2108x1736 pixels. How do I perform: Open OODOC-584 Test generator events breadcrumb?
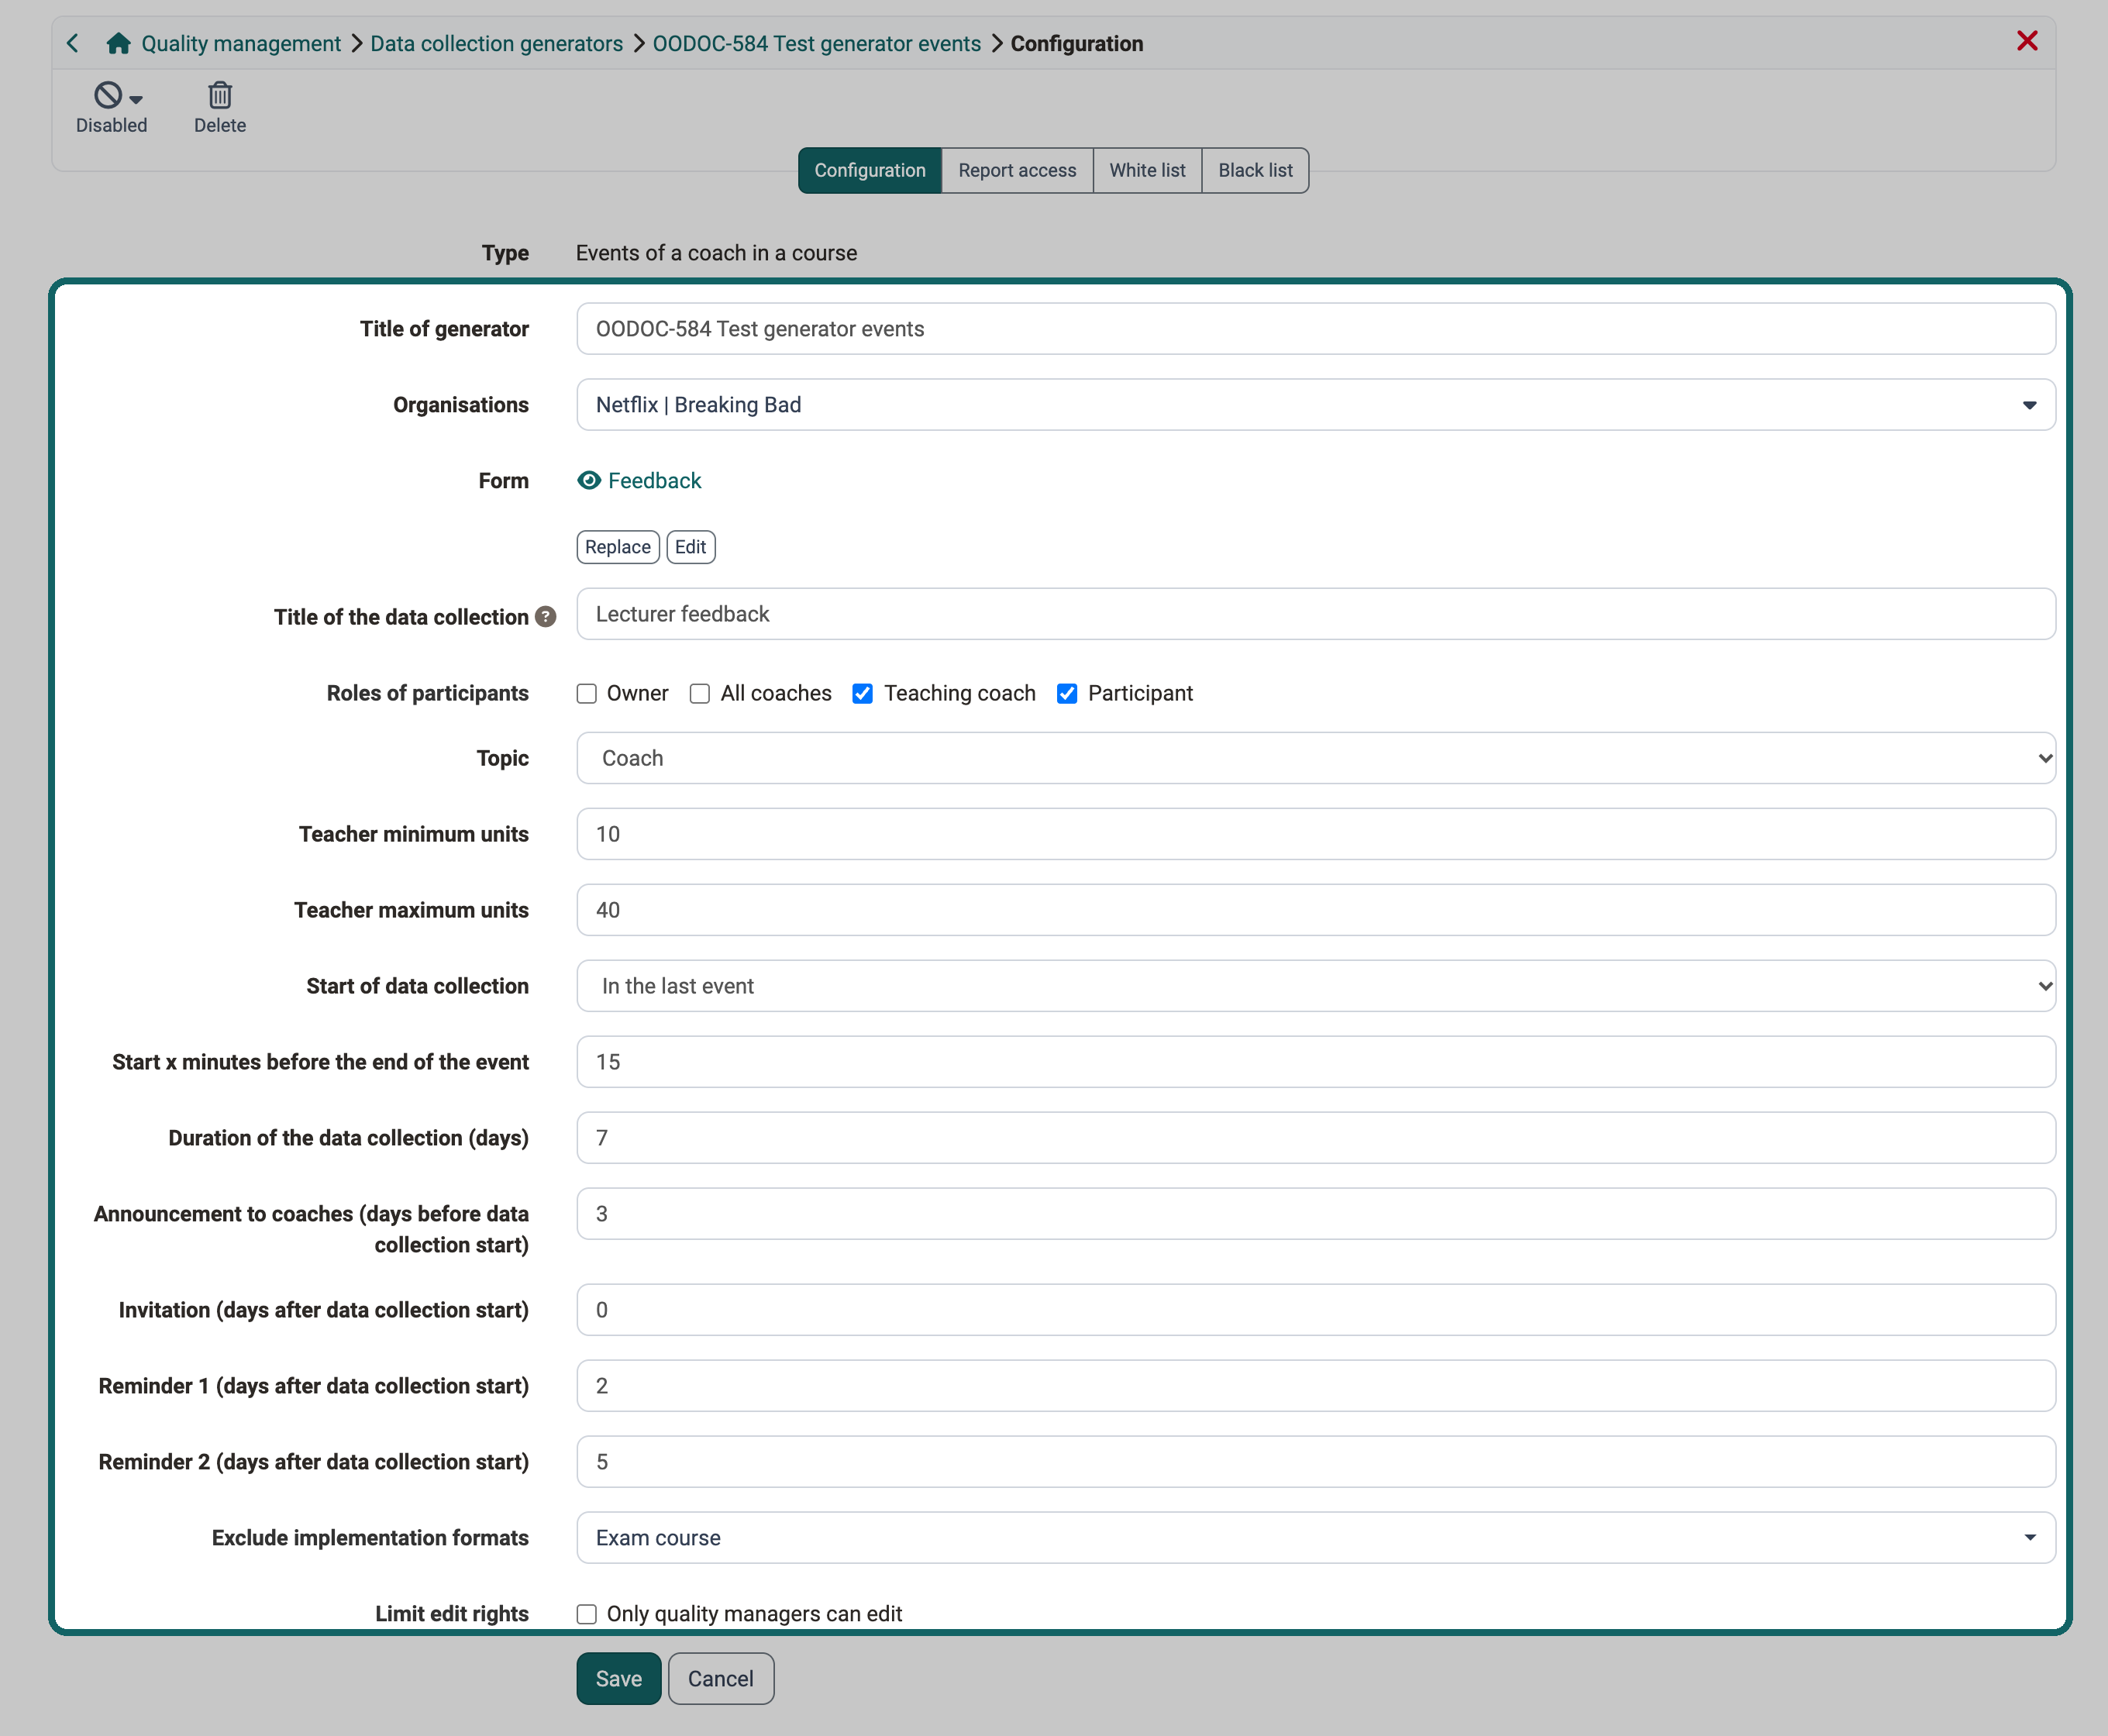tap(817, 43)
